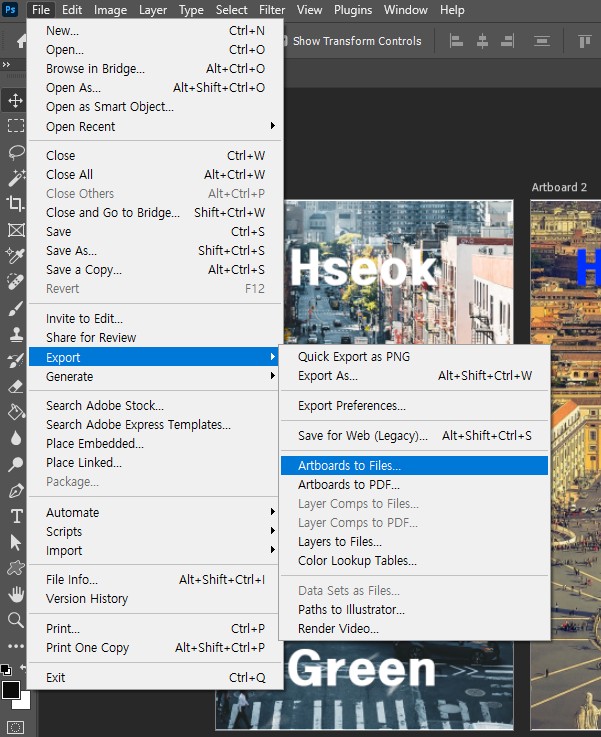601x737 pixels.
Task: Open the Filter menu
Action: 272,10
